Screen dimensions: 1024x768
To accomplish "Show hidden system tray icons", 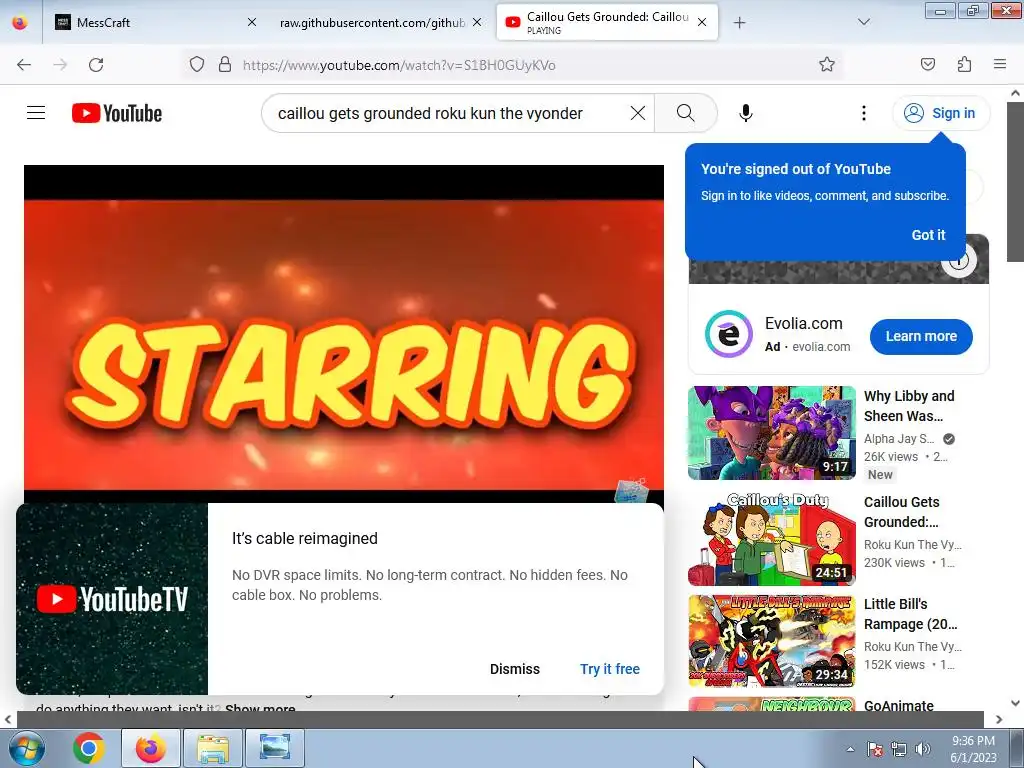I will (850, 749).
